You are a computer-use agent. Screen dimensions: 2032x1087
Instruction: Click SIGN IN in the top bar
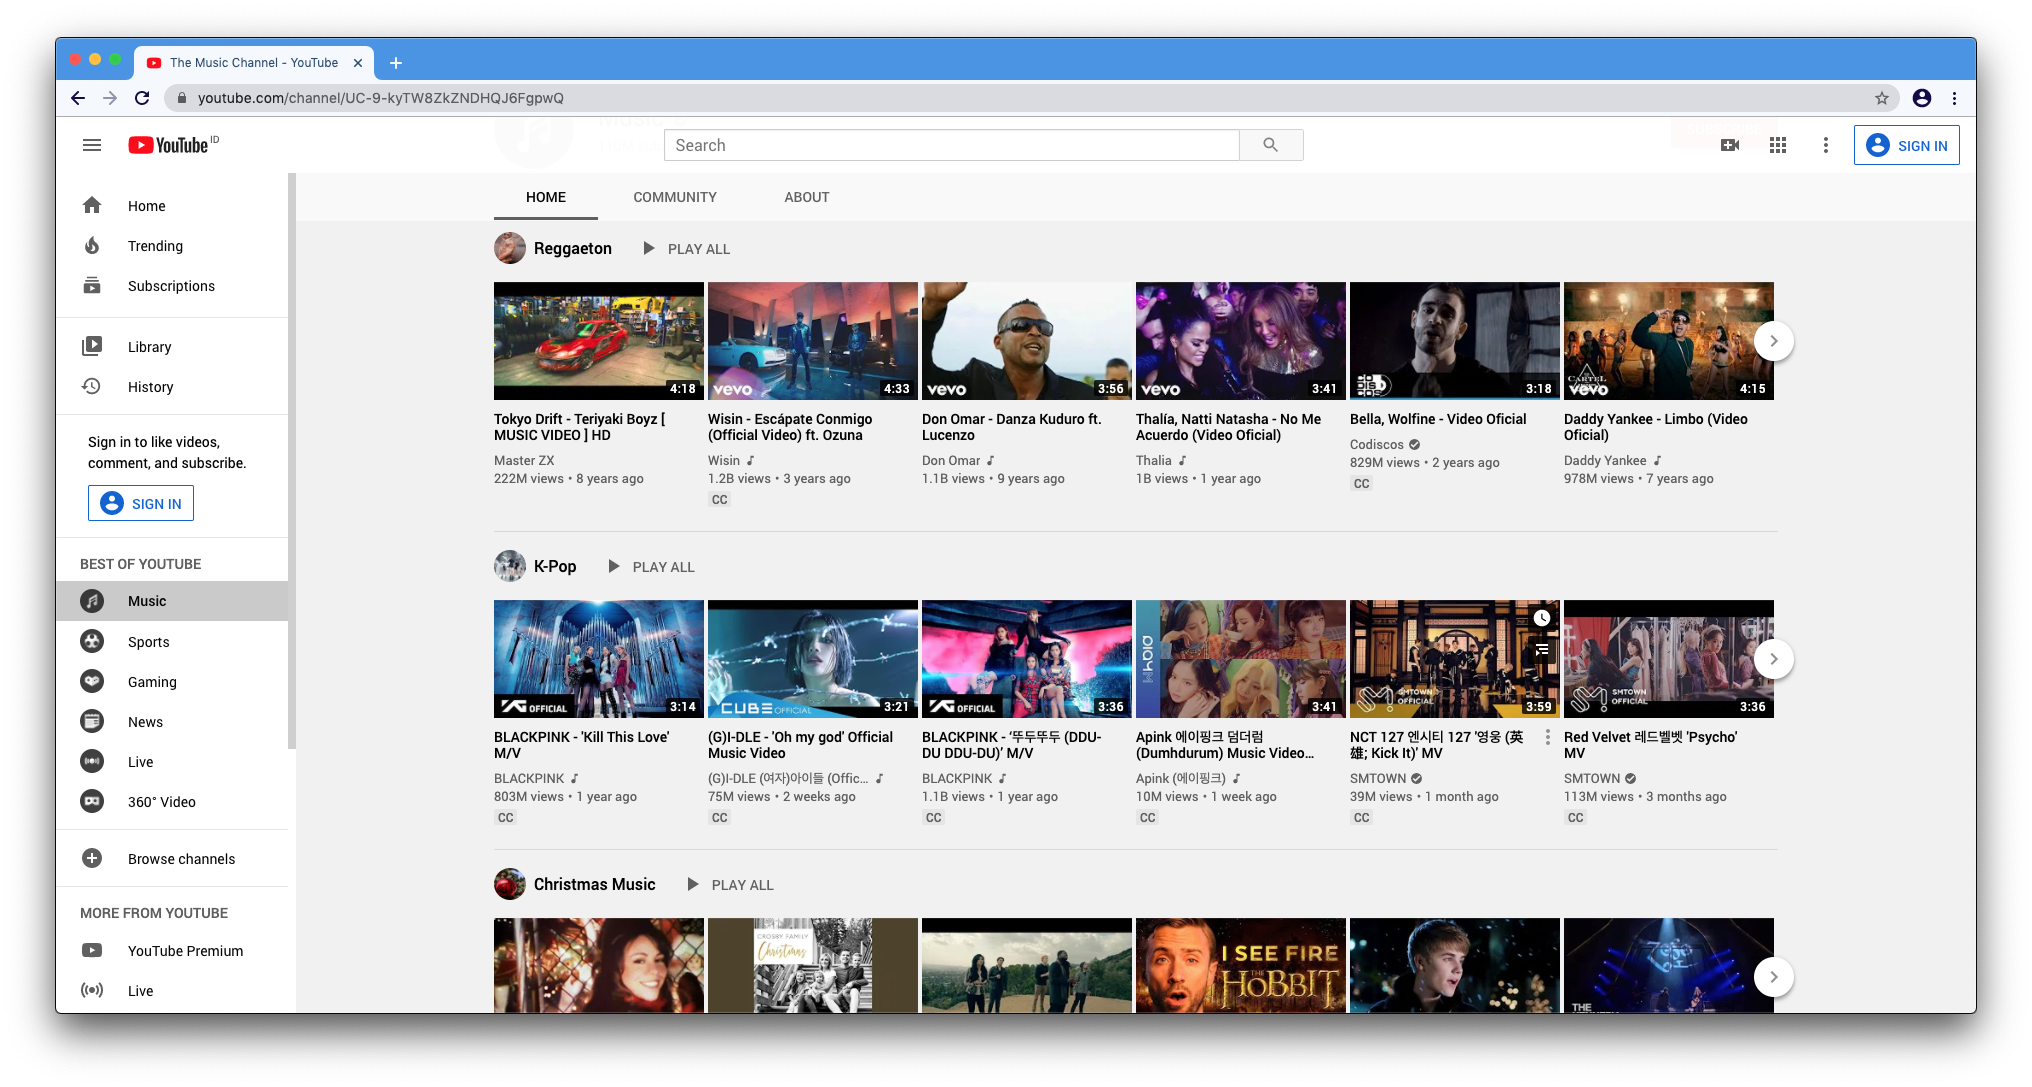point(1906,145)
